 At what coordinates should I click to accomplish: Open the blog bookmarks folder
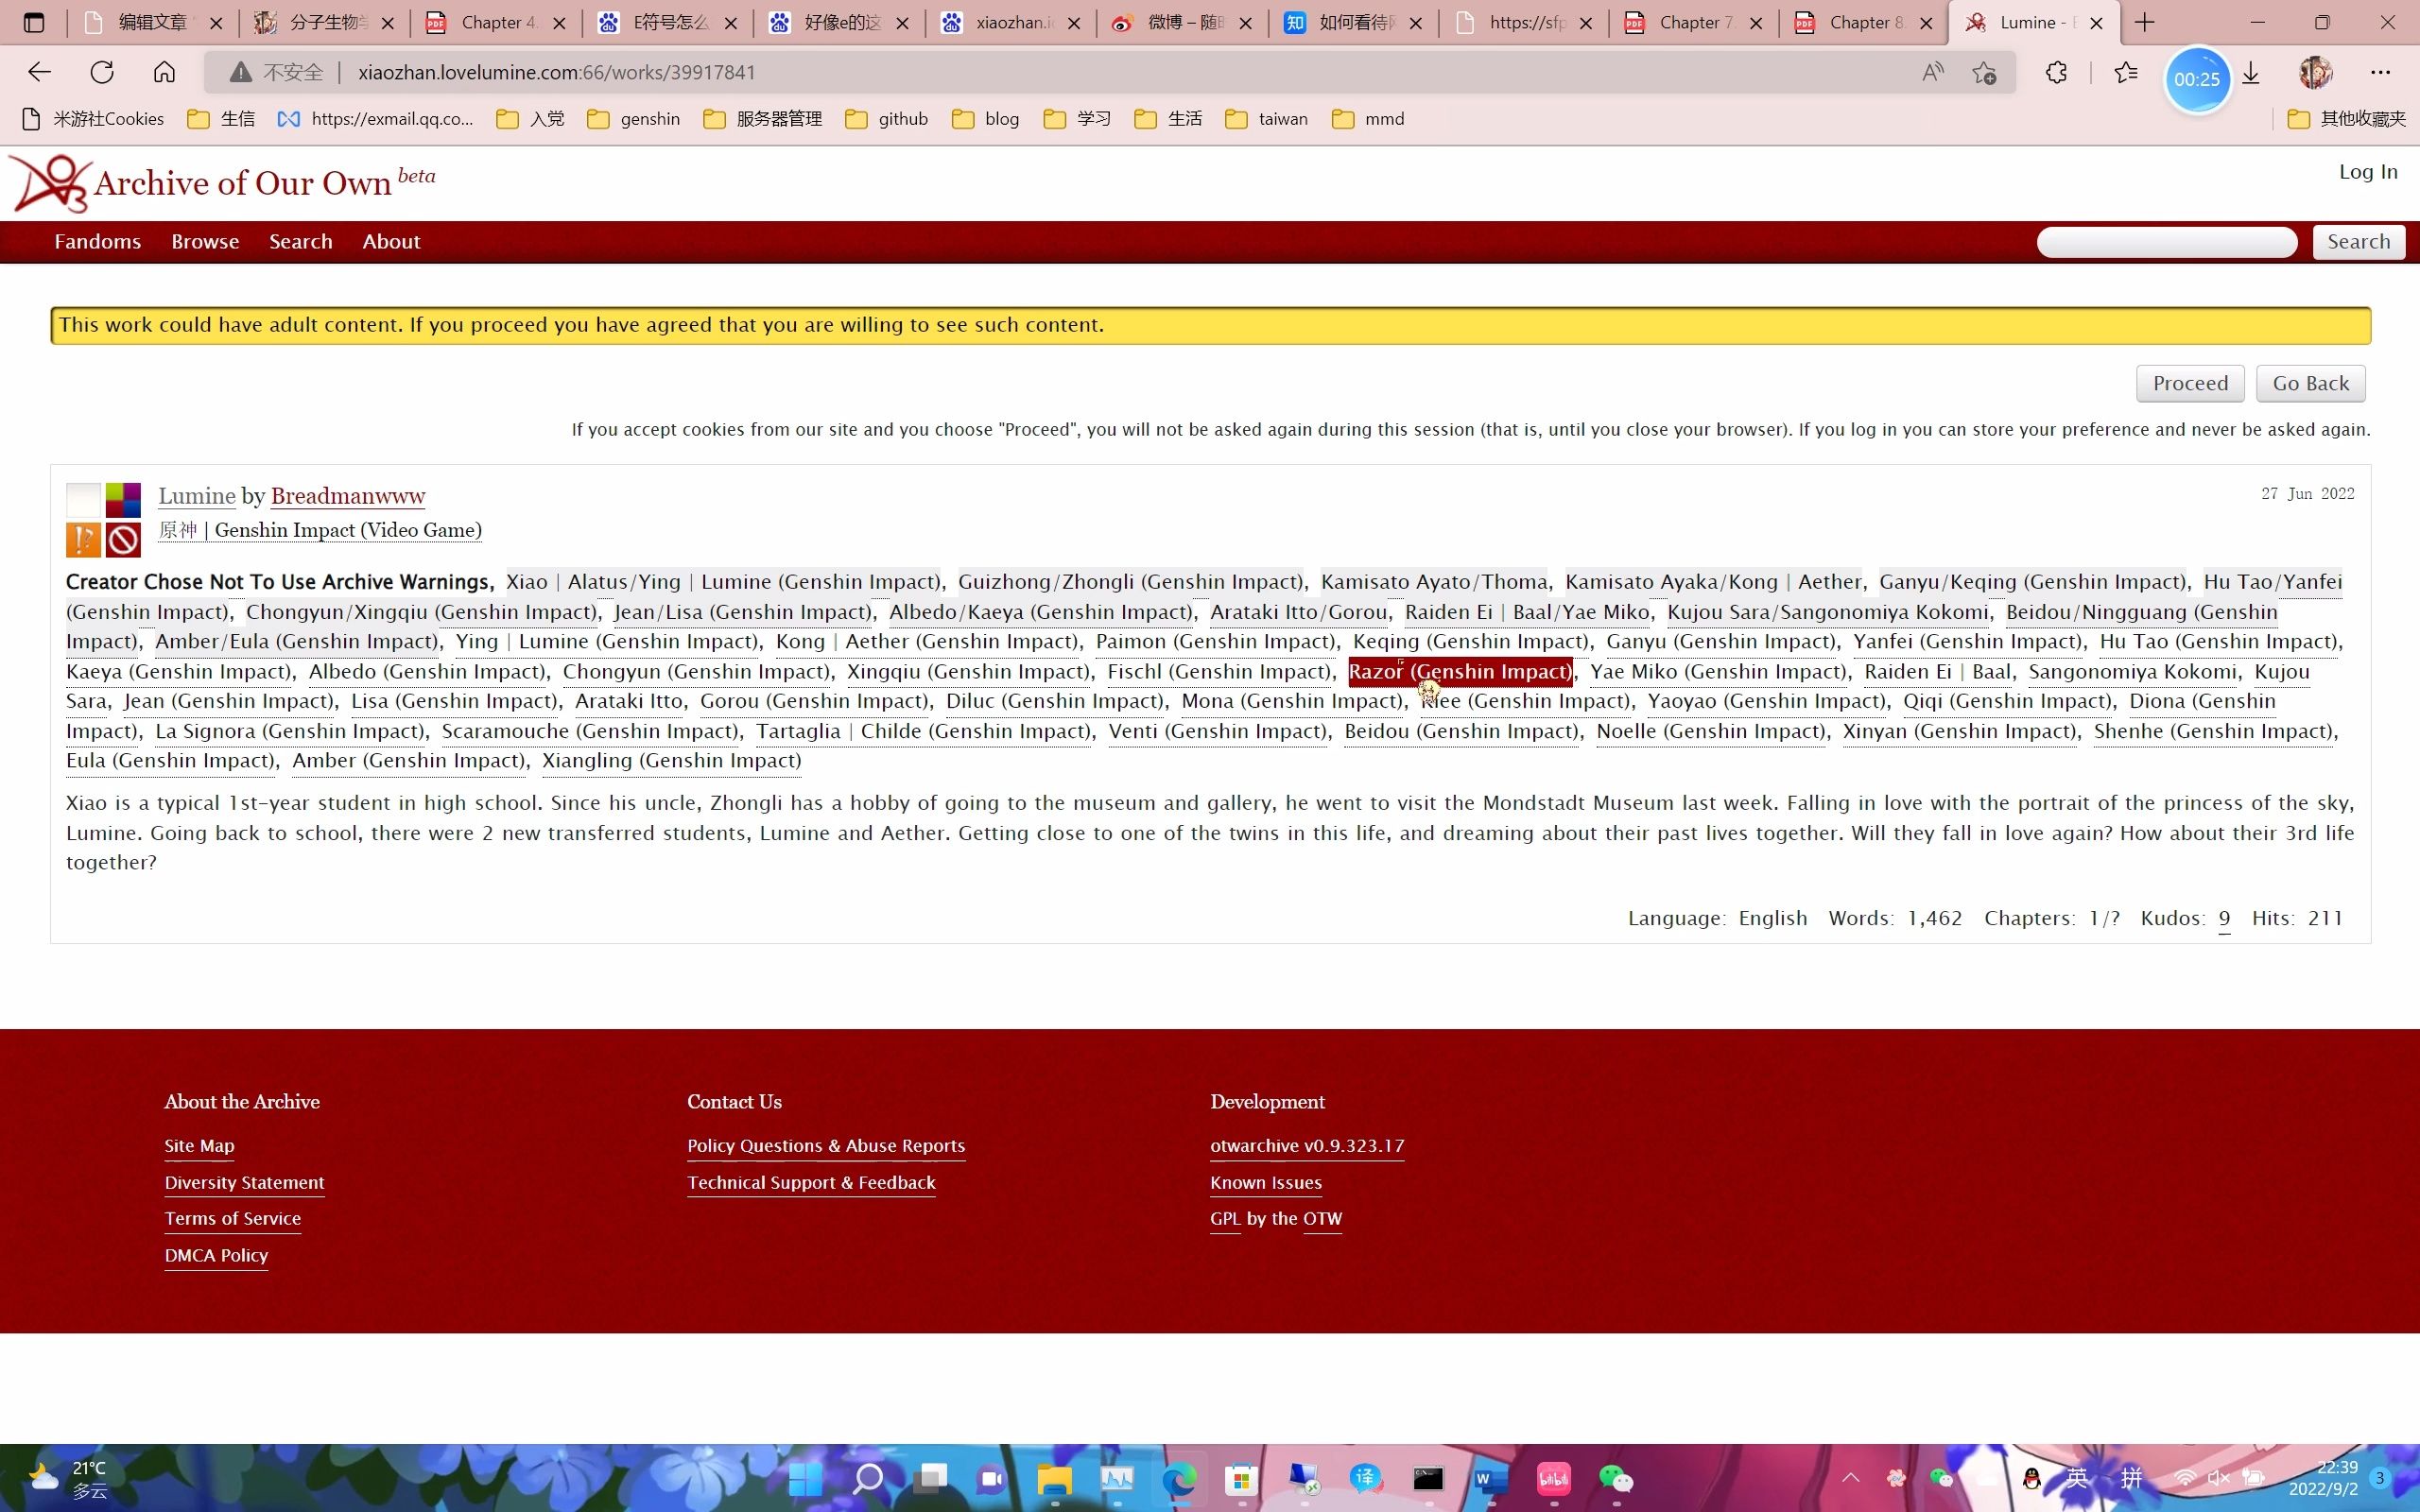986,119
